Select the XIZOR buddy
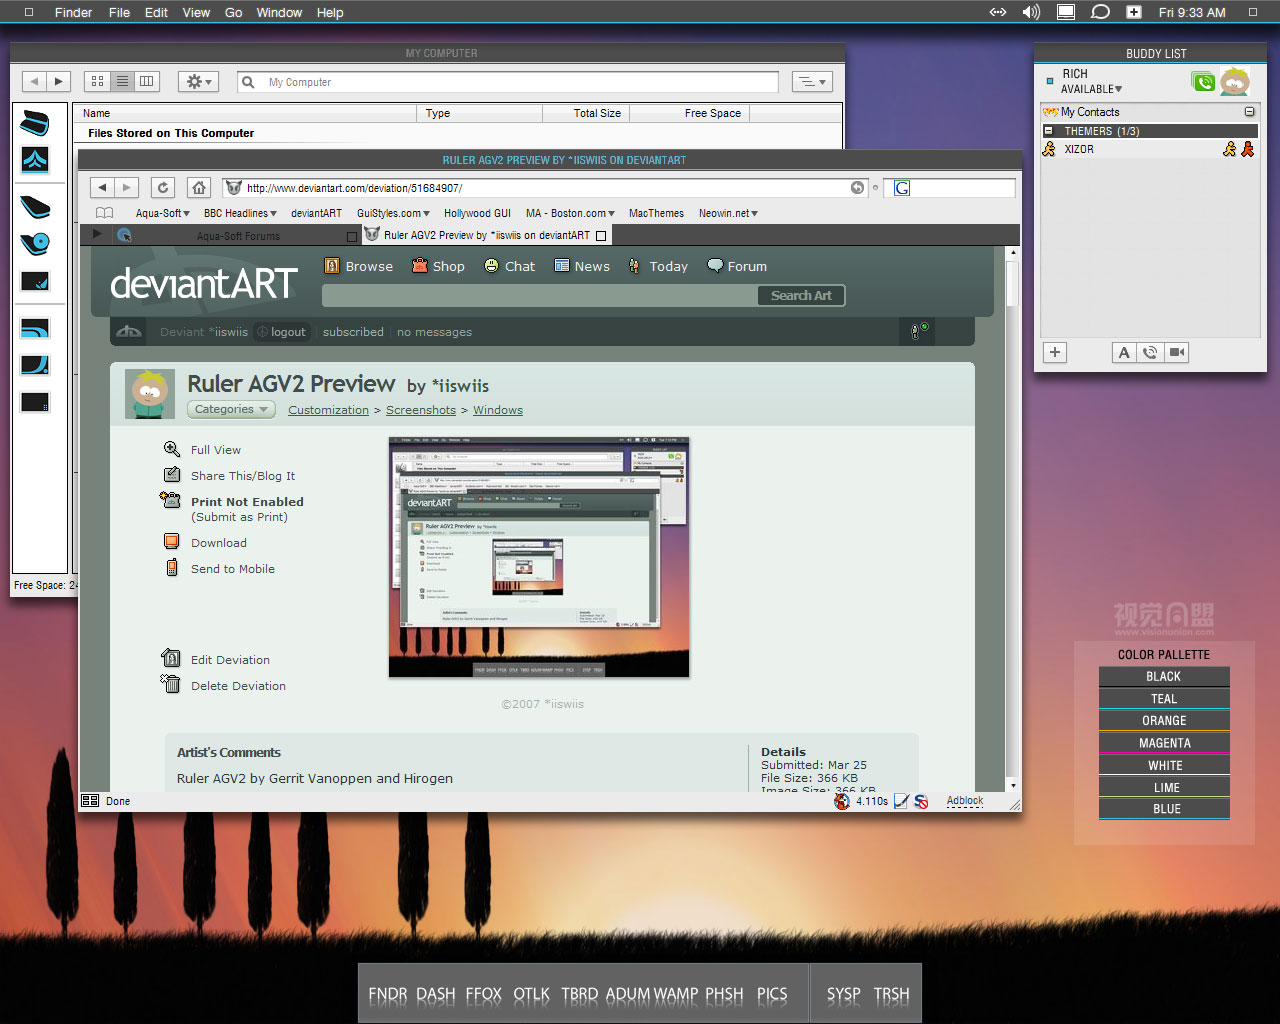The height and width of the screenshot is (1024, 1280). [1149, 149]
